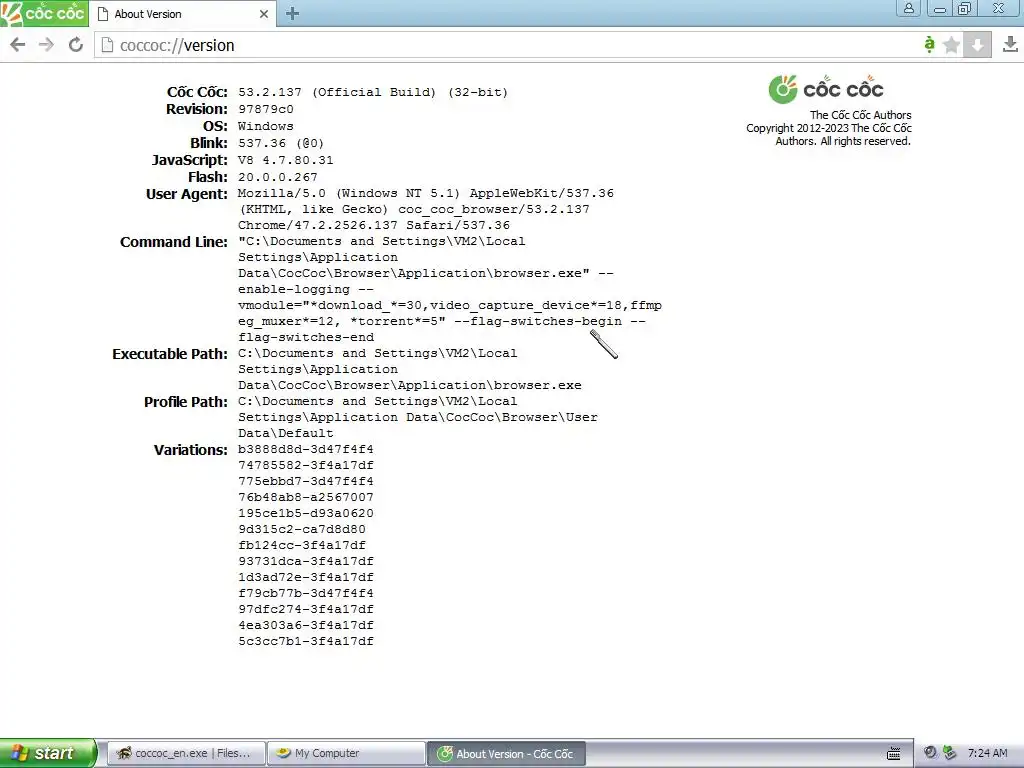This screenshot has width=1024, height=768.
Task: Click the second system tray icon next to the clock
Action: point(950,753)
